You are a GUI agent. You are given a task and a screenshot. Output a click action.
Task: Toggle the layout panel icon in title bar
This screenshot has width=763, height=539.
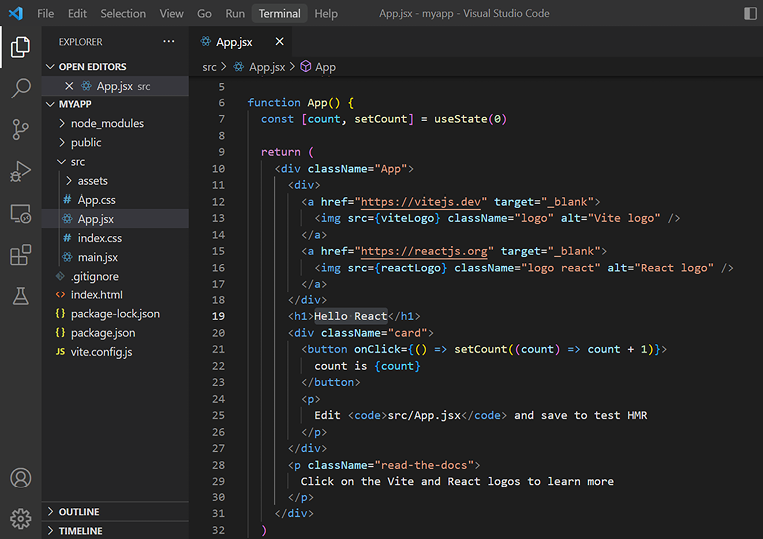point(750,13)
